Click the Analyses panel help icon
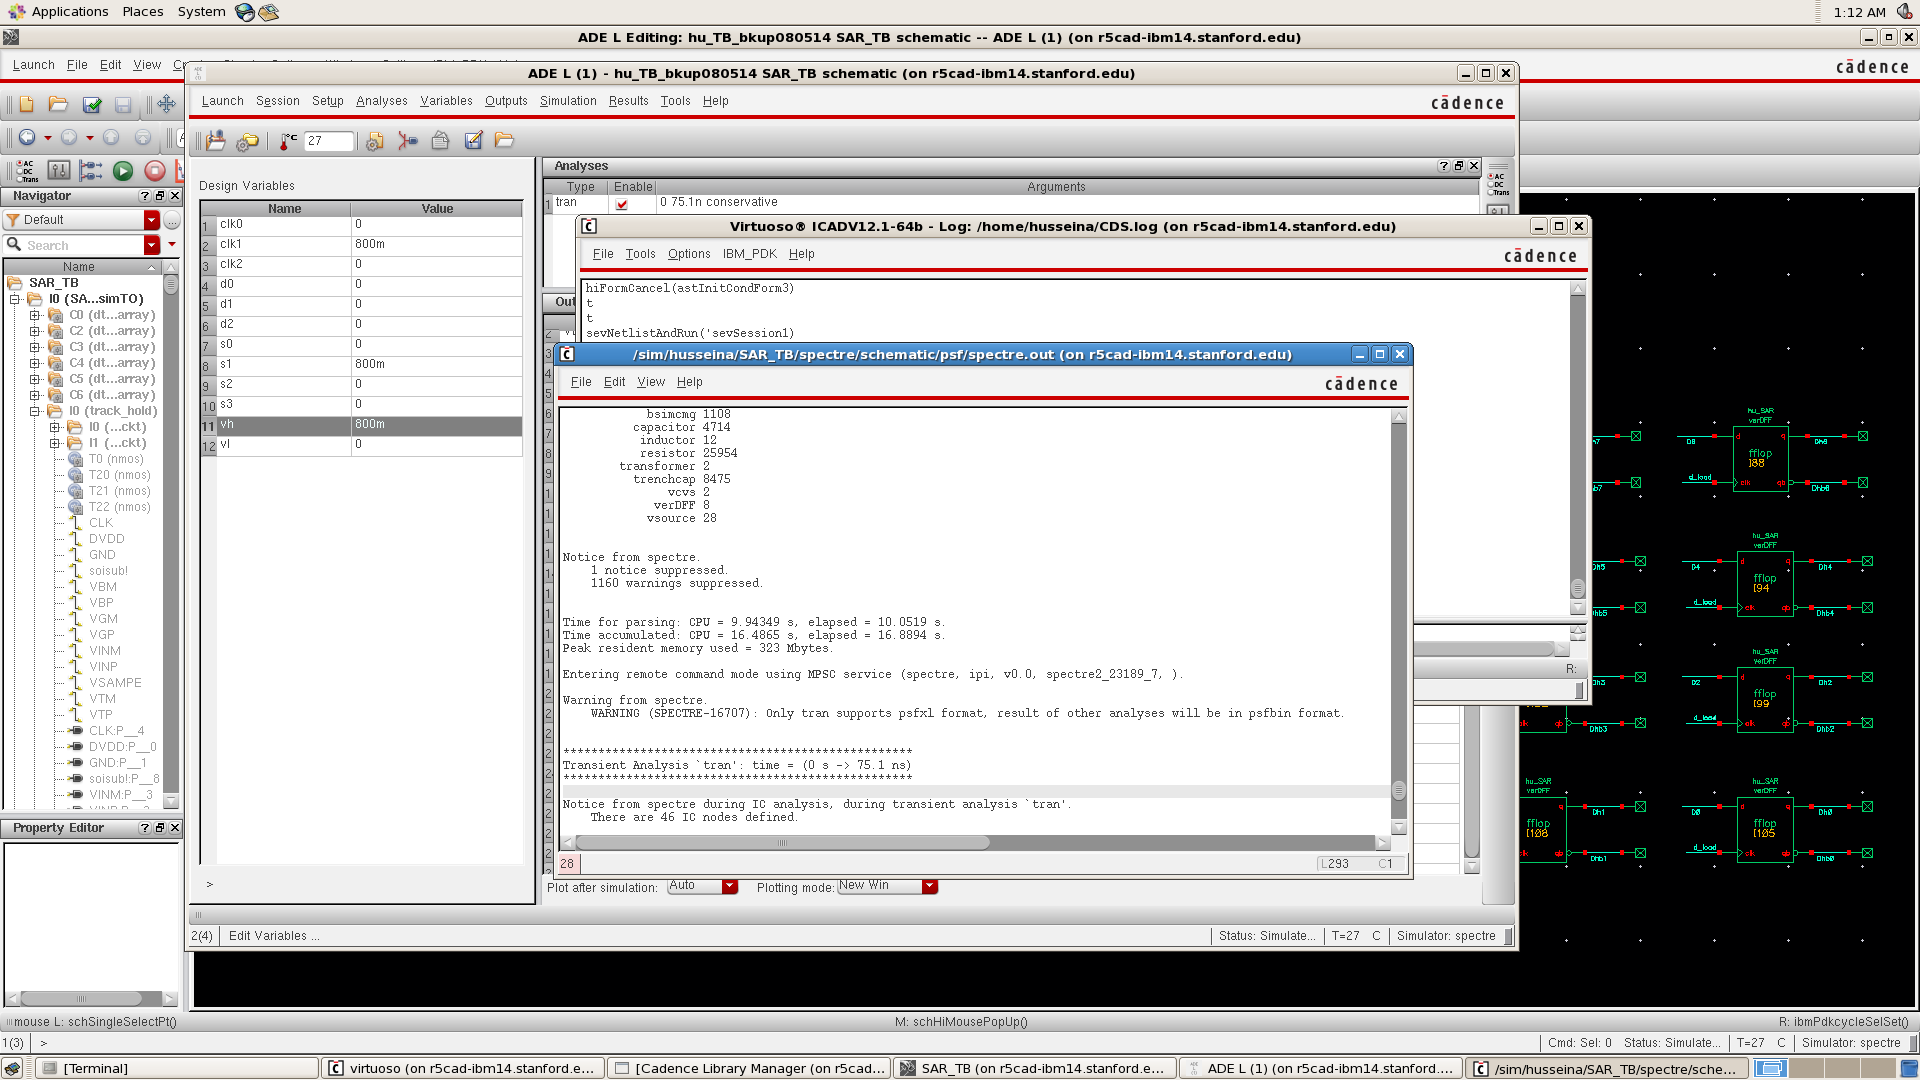Image resolution: width=1920 pixels, height=1080 pixels. pyautogui.click(x=1444, y=166)
